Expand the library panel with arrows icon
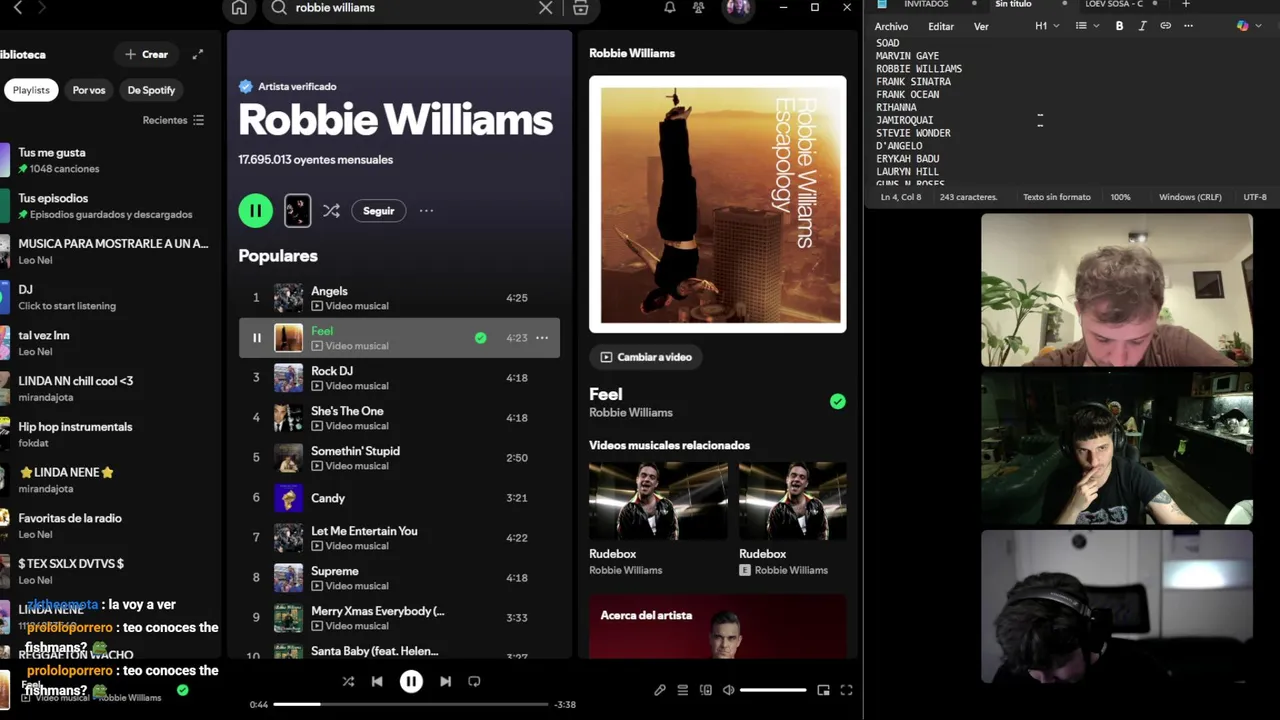Image resolution: width=1280 pixels, height=720 pixels. tap(198, 54)
